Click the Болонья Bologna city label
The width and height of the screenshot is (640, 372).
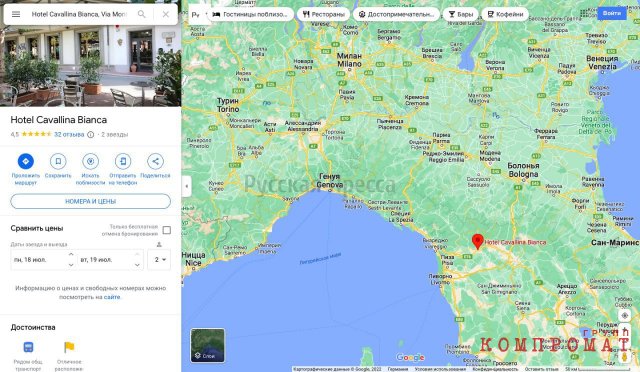click(x=523, y=170)
